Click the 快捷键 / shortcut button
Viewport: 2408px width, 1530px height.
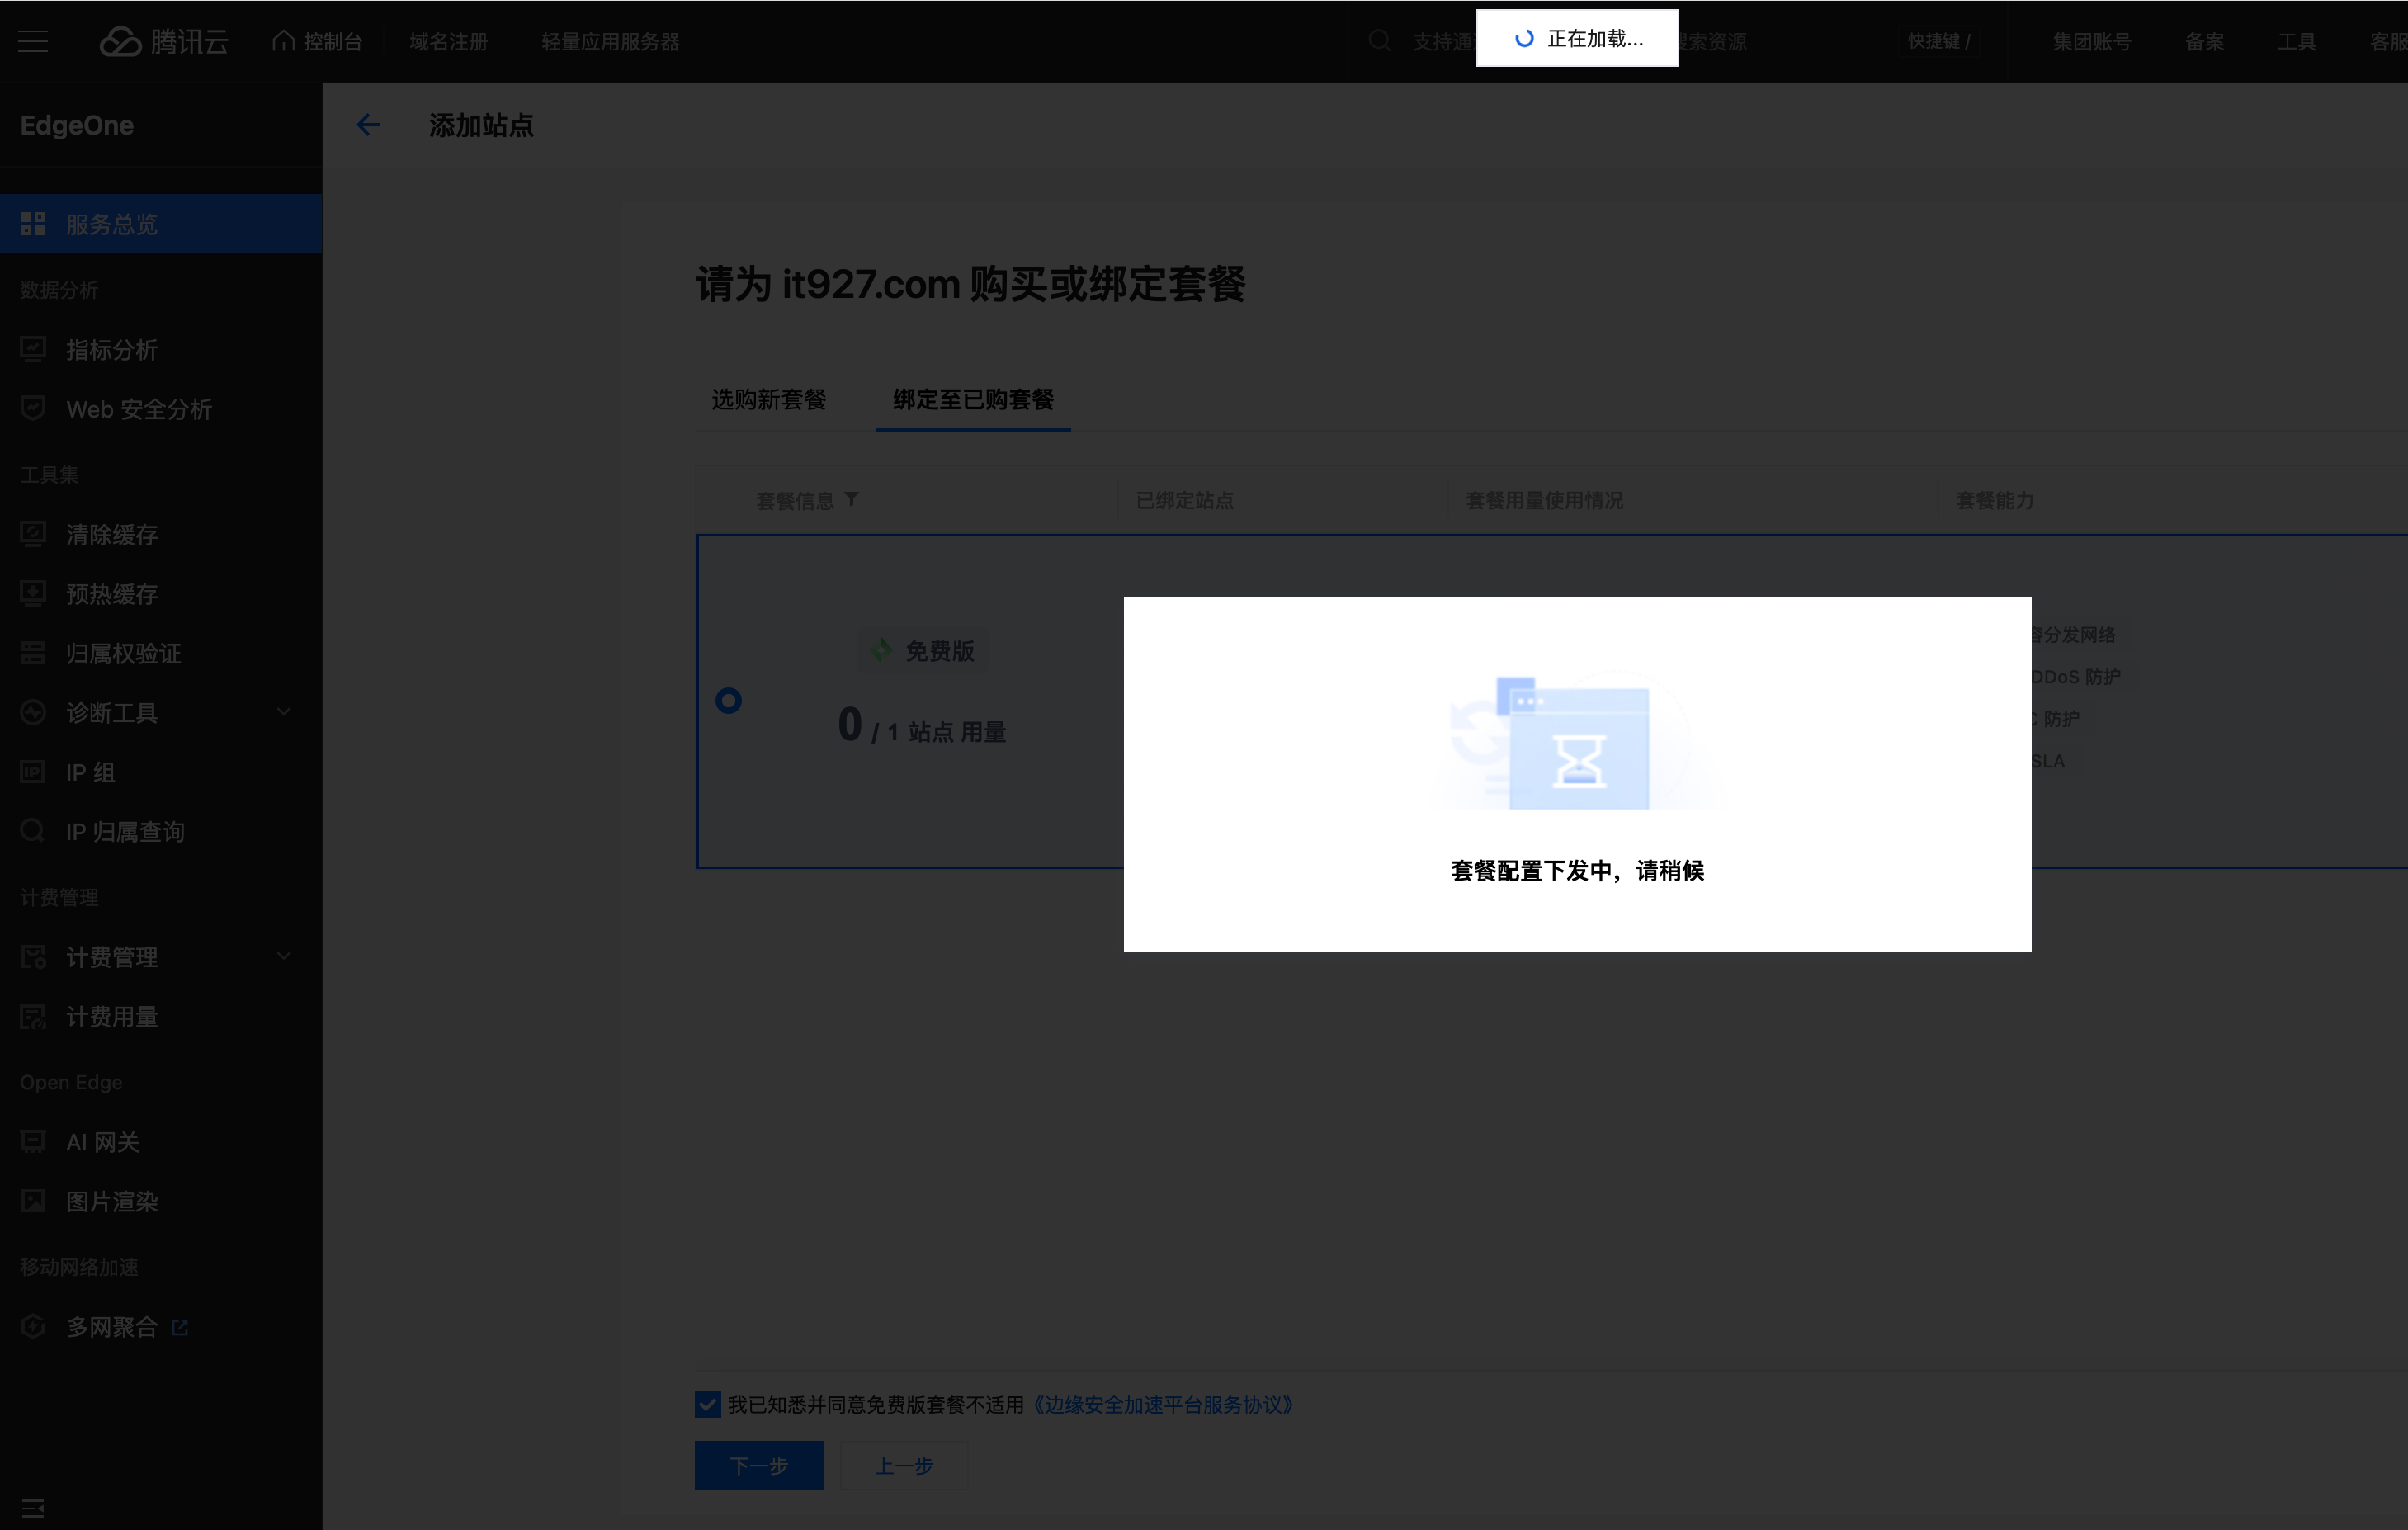tap(1939, 41)
